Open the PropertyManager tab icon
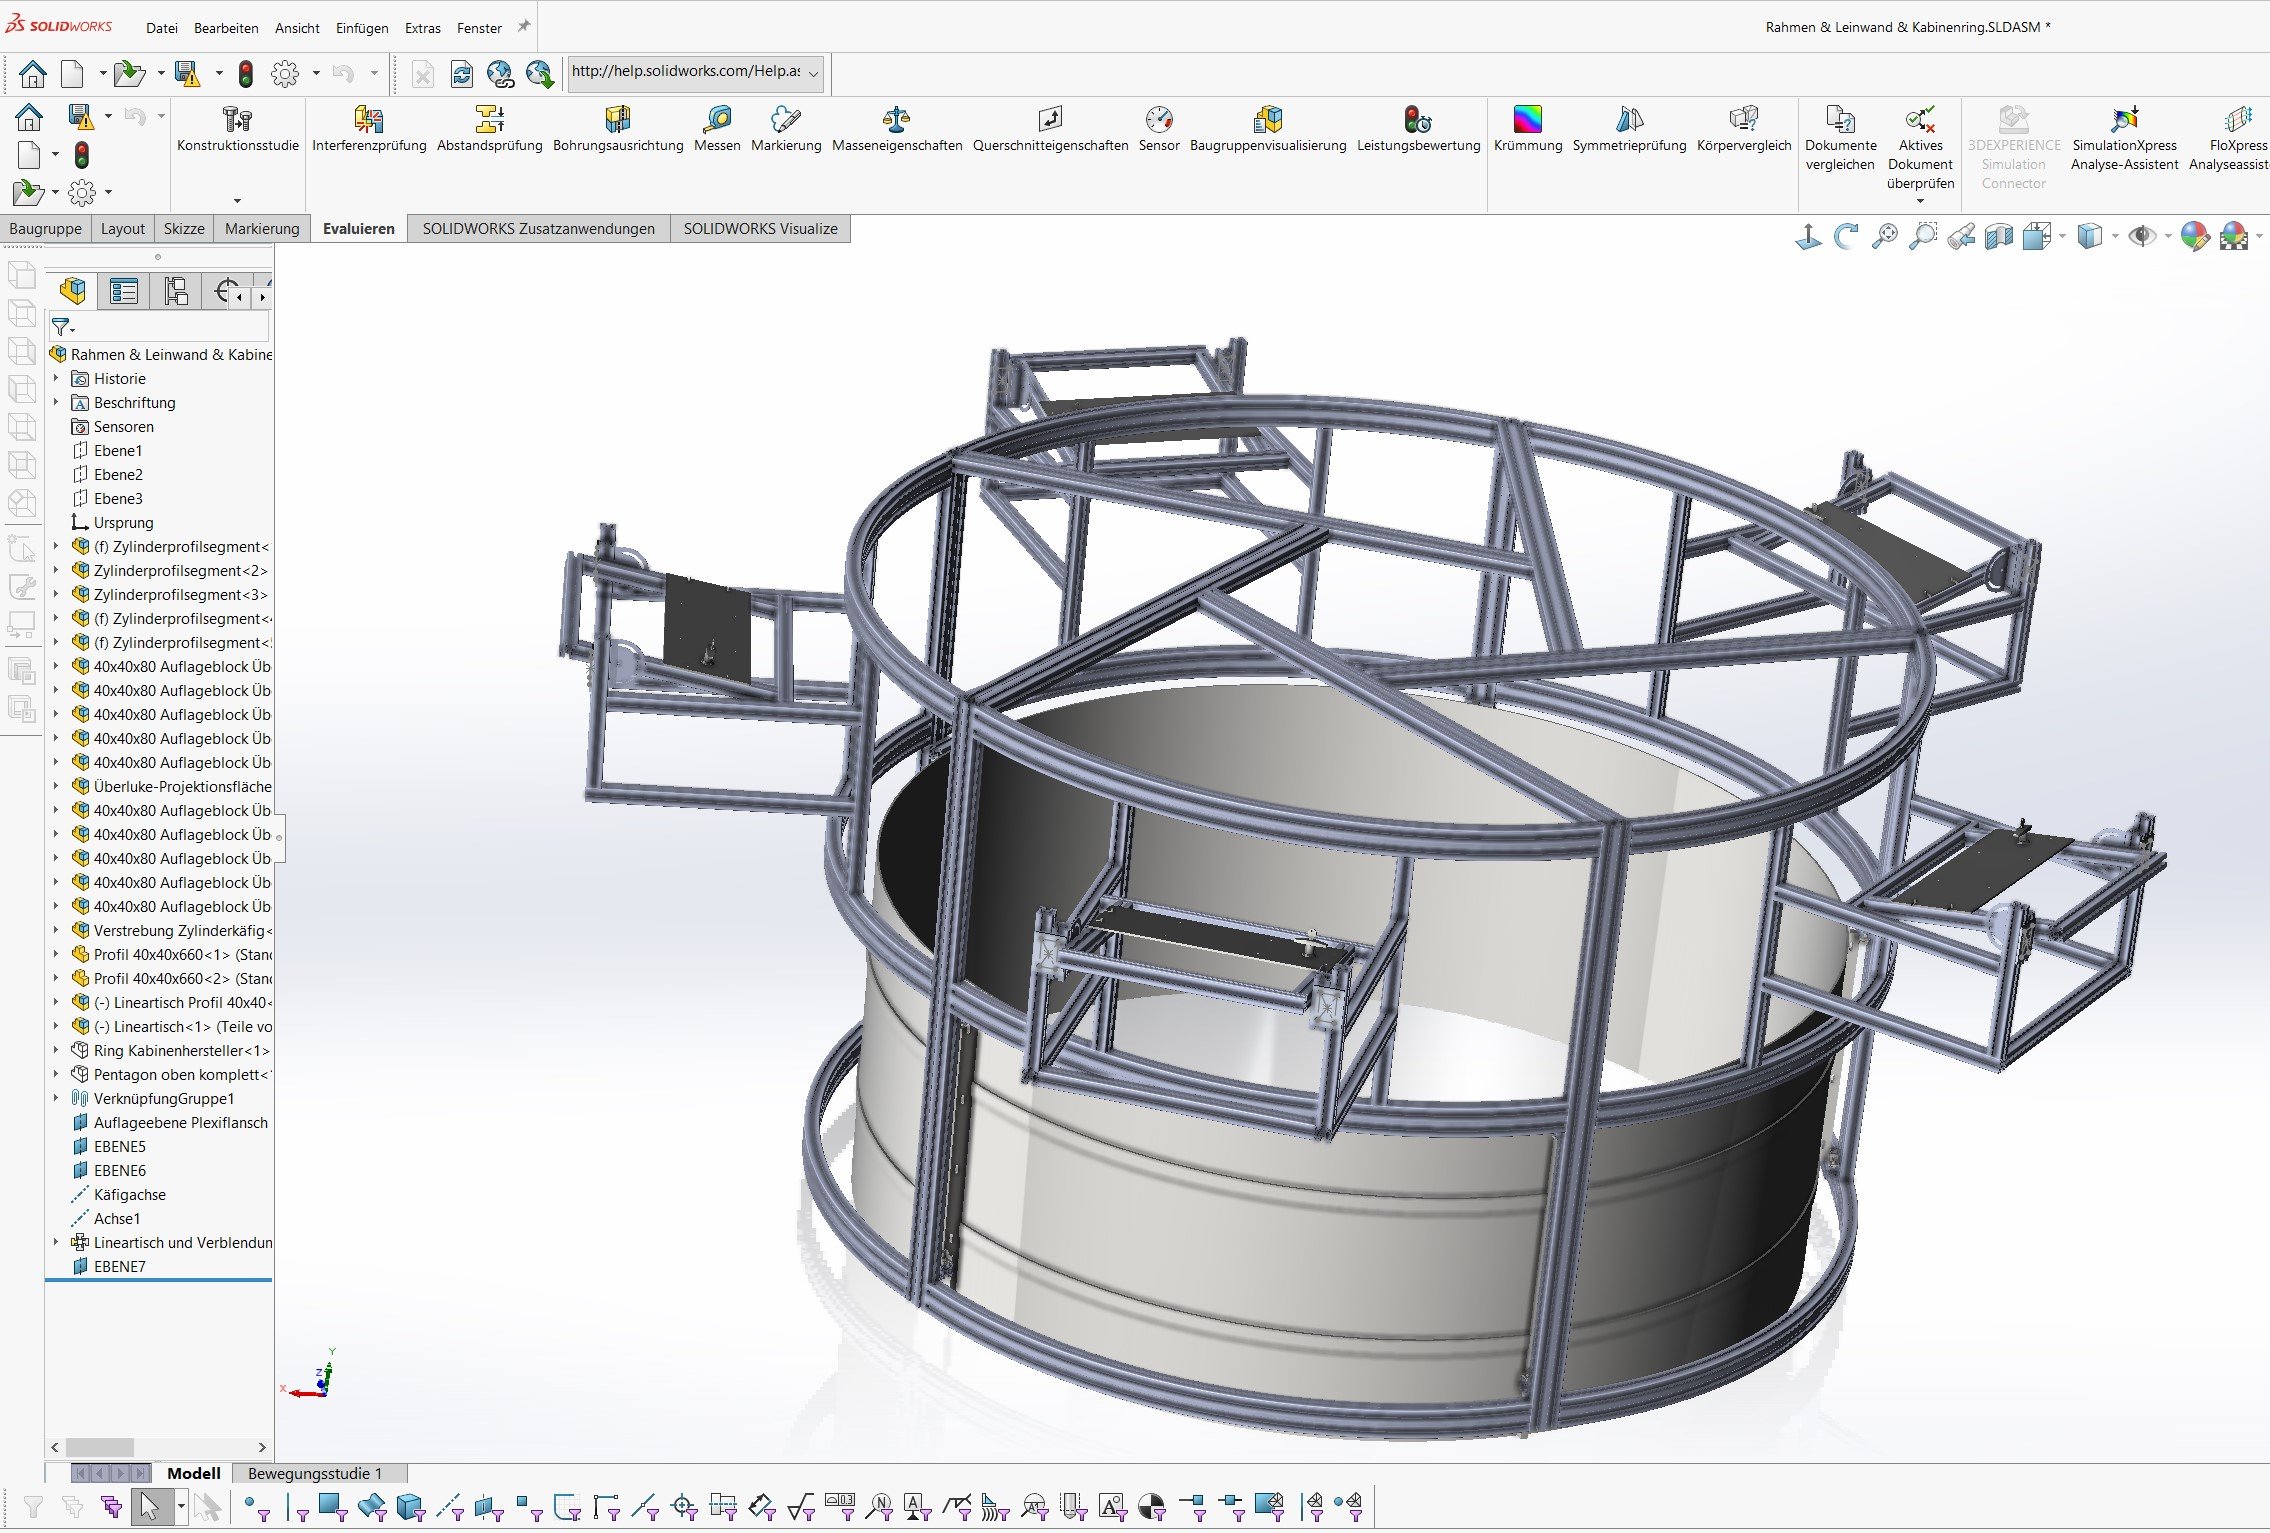The width and height of the screenshot is (2270, 1533). pyautogui.click(x=124, y=291)
